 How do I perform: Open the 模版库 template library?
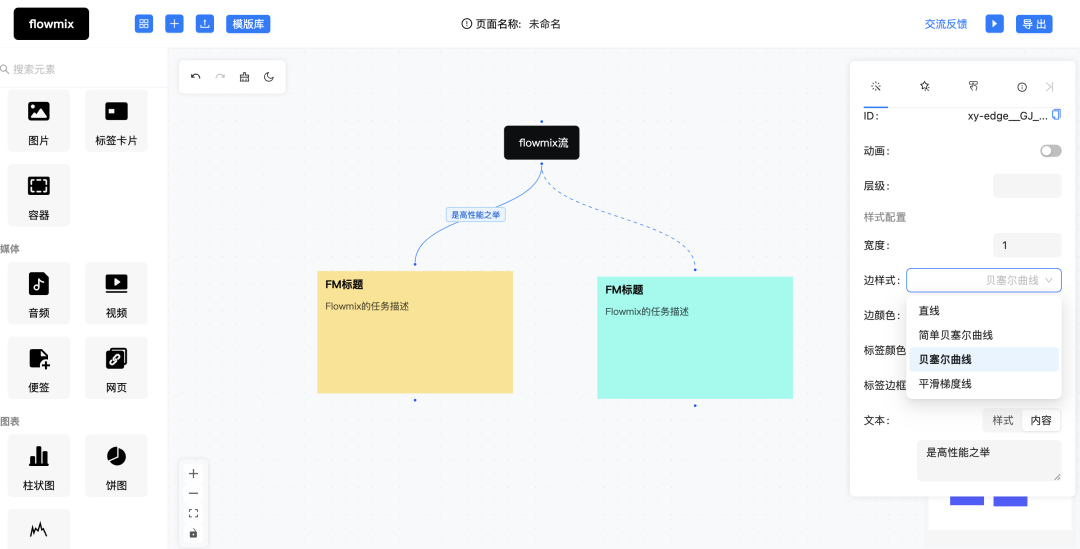(x=248, y=24)
